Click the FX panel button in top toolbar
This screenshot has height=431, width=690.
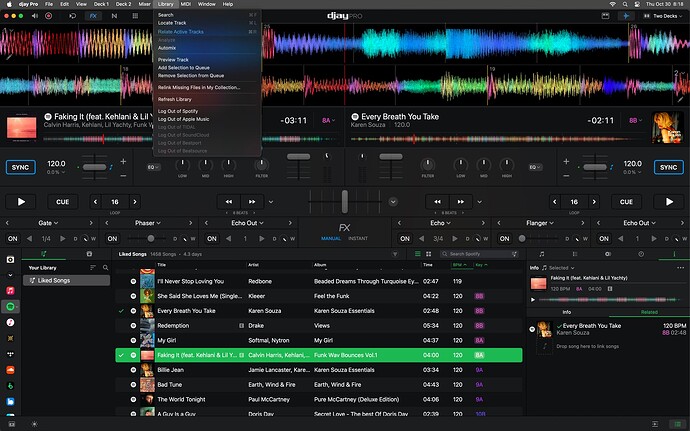coord(93,16)
